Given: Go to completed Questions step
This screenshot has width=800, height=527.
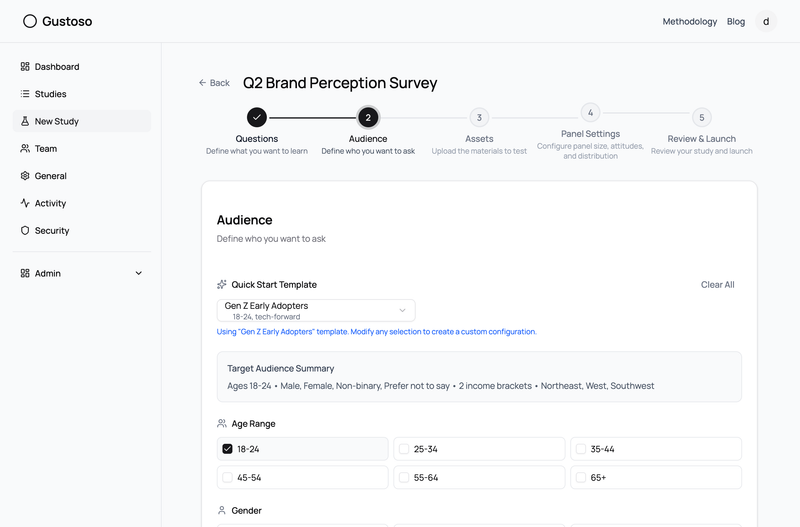Looking at the screenshot, I should pos(257,118).
